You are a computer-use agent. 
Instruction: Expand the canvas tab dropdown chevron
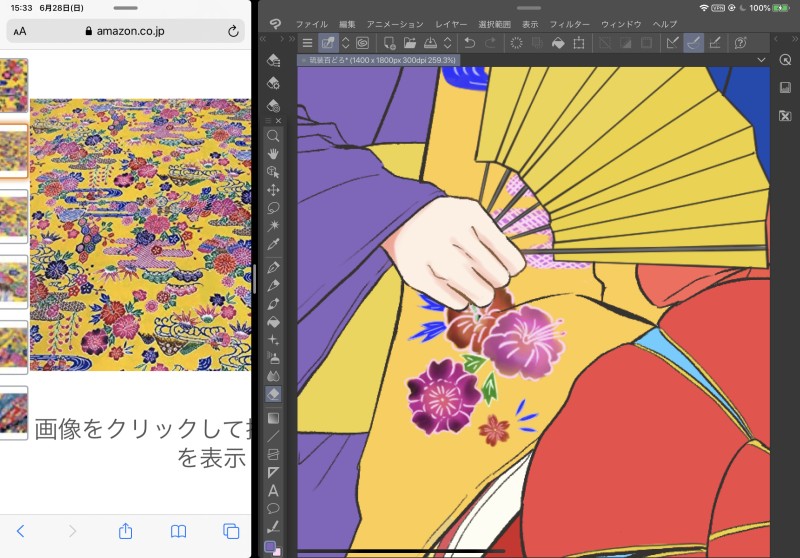(x=762, y=60)
